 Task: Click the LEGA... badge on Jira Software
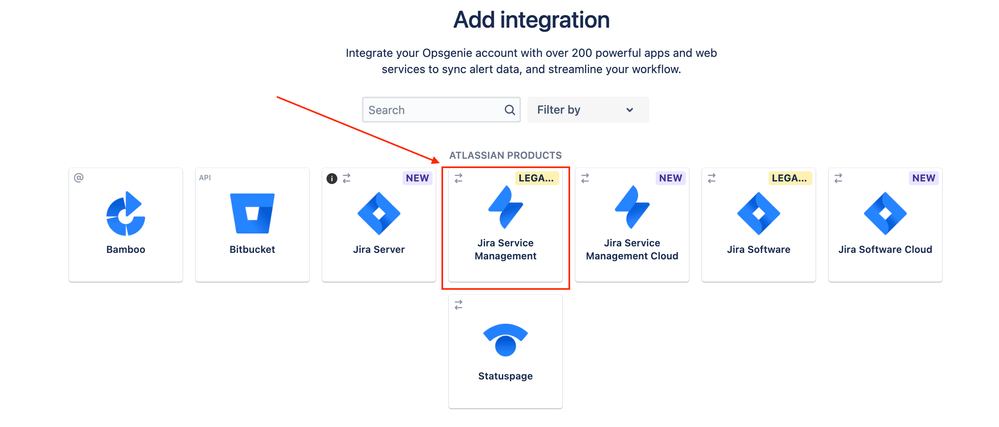(790, 178)
